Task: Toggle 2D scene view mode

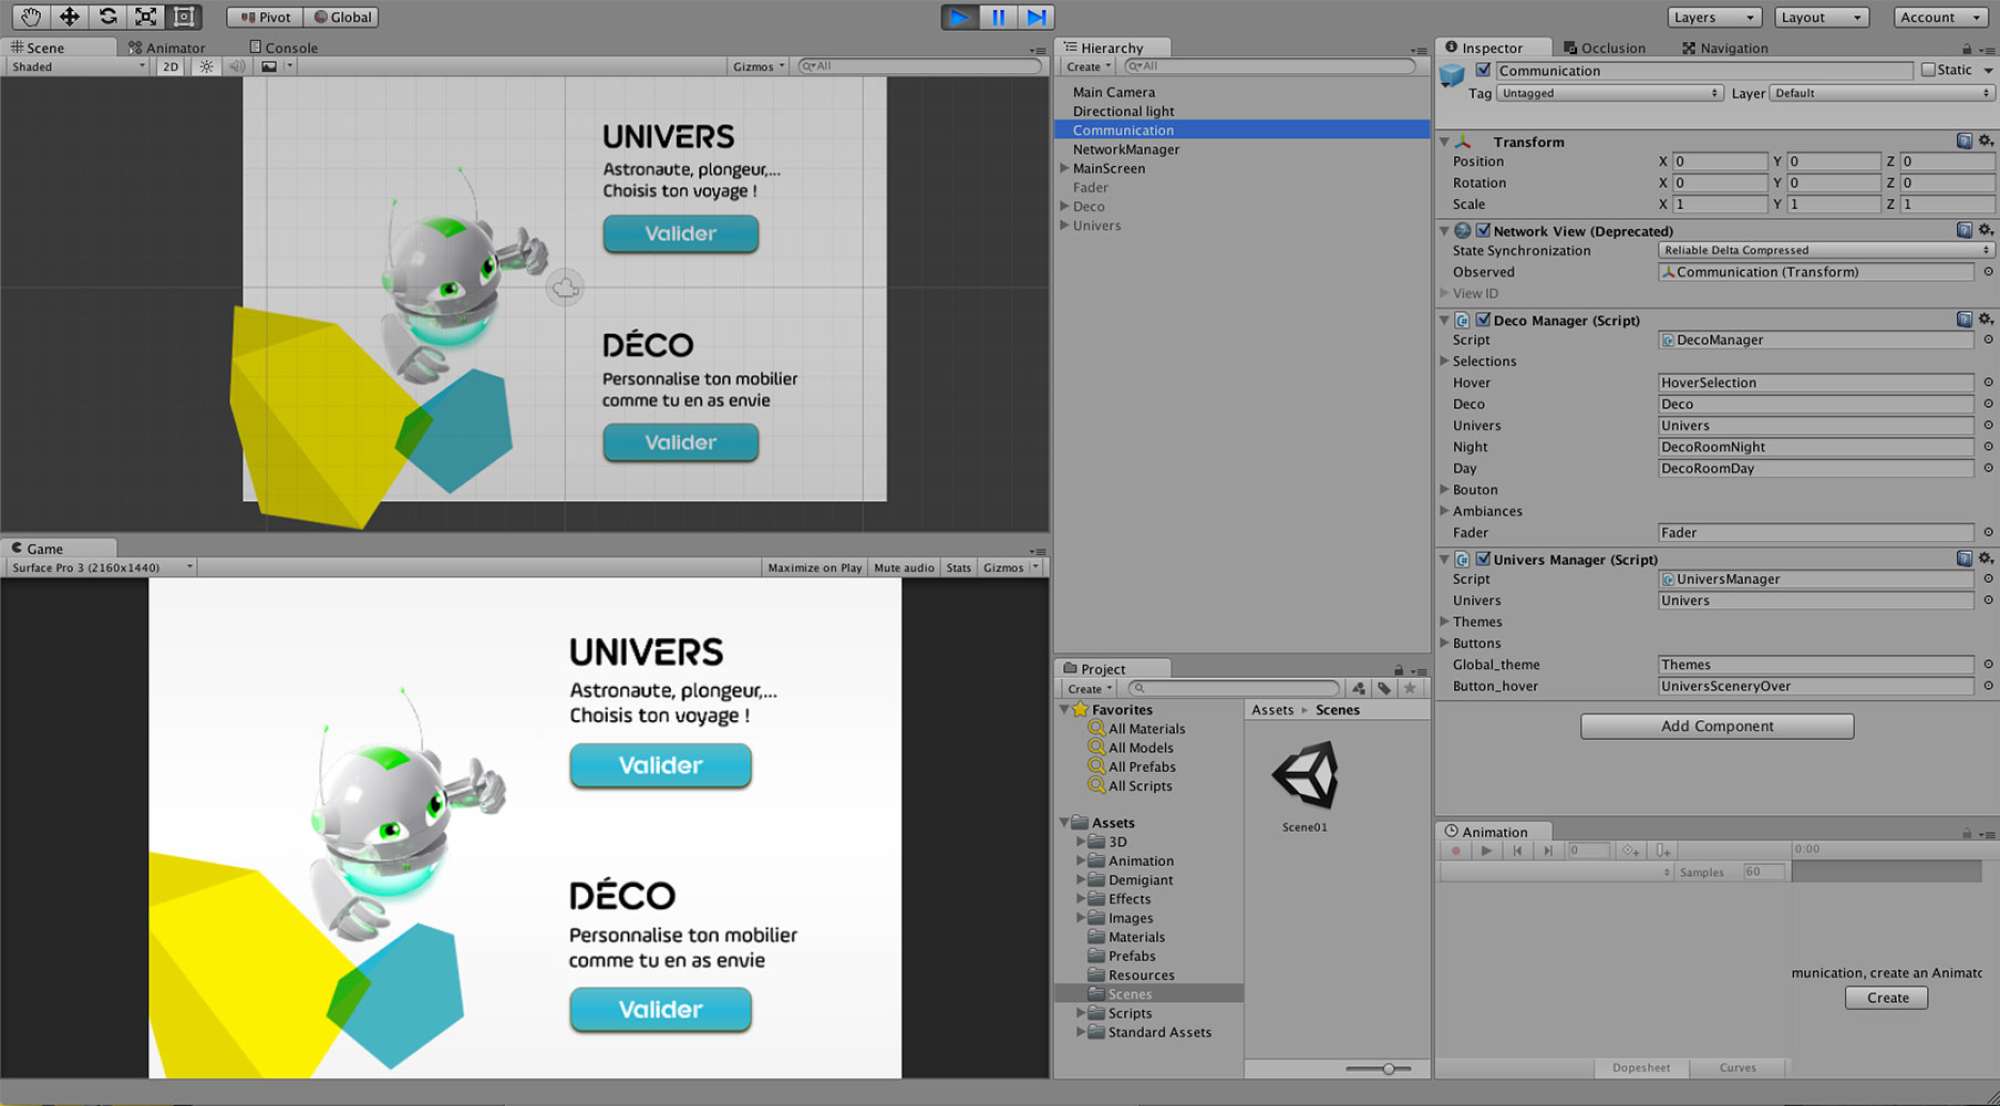Action: pos(170,67)
